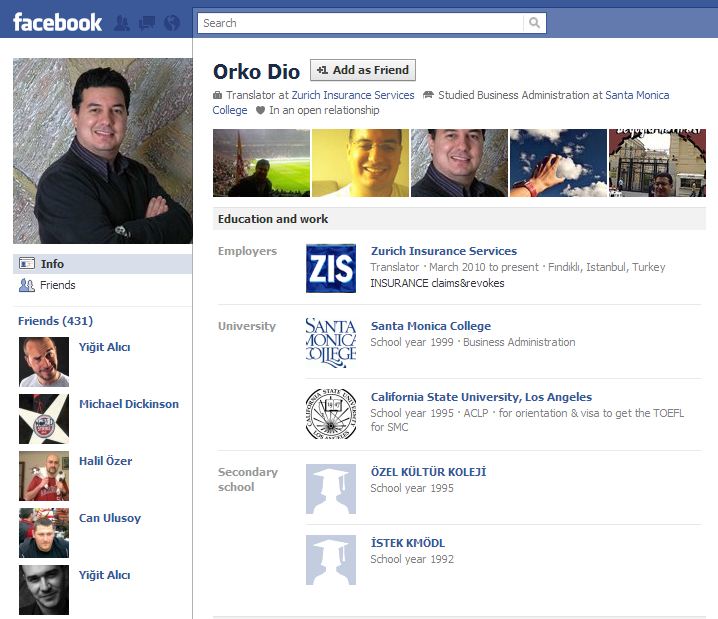Open the last Yiğit Alıcı name link
This screenshot has width=718, height=619.
click(x=104, y=575)
